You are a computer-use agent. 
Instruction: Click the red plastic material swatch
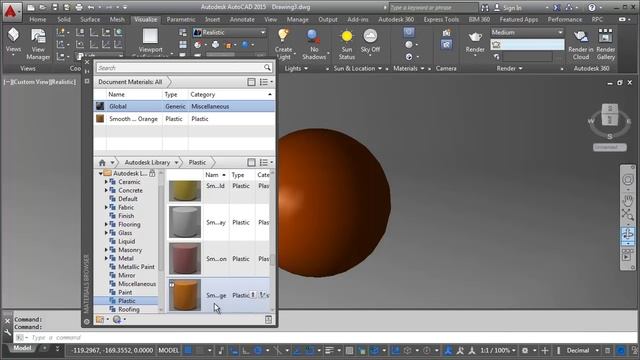click(x=185, y=258)
